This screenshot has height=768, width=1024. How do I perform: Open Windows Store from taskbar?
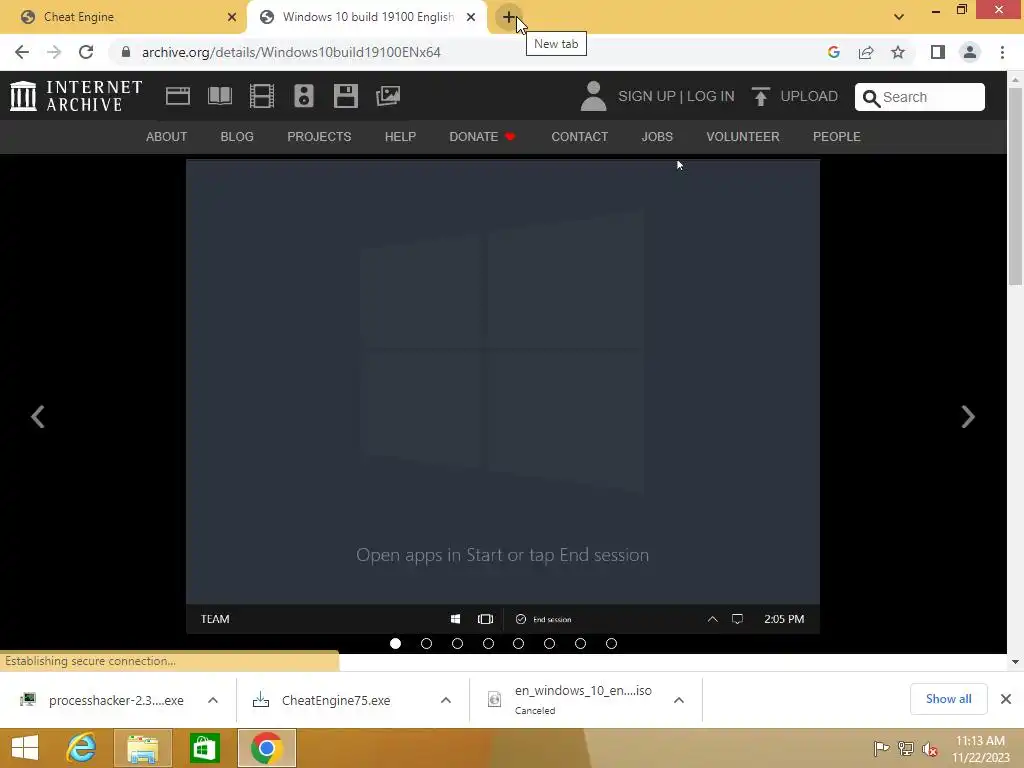click(x=204, y=748)
